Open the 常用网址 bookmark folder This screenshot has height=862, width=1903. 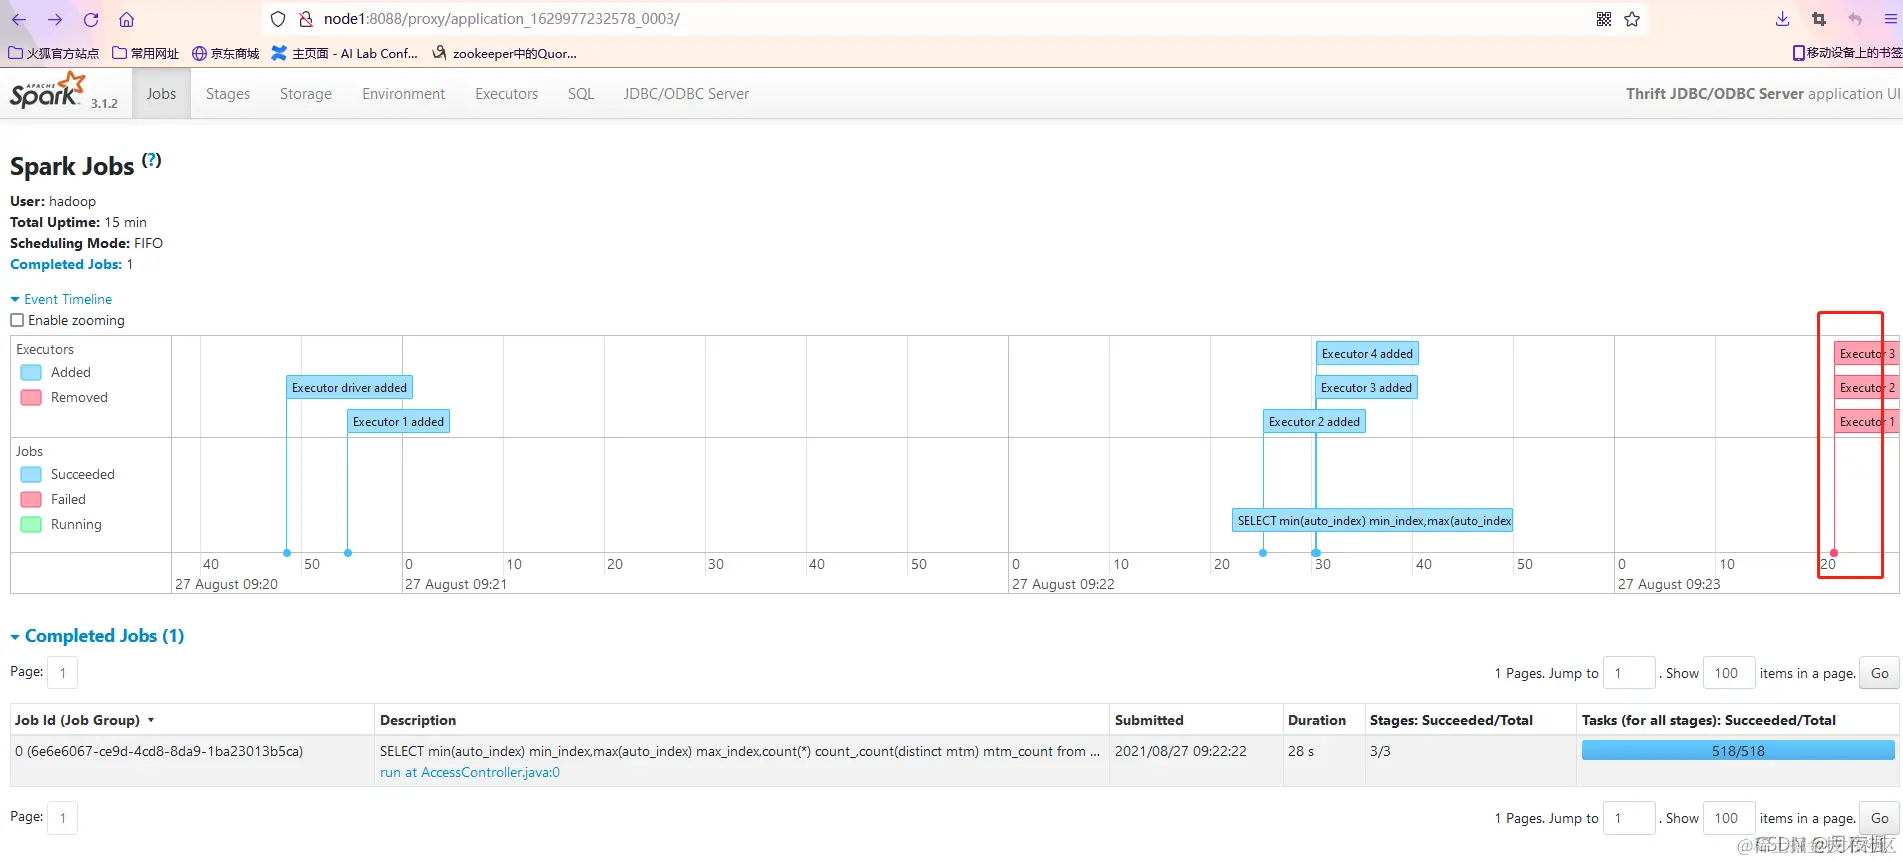(146, 53)
